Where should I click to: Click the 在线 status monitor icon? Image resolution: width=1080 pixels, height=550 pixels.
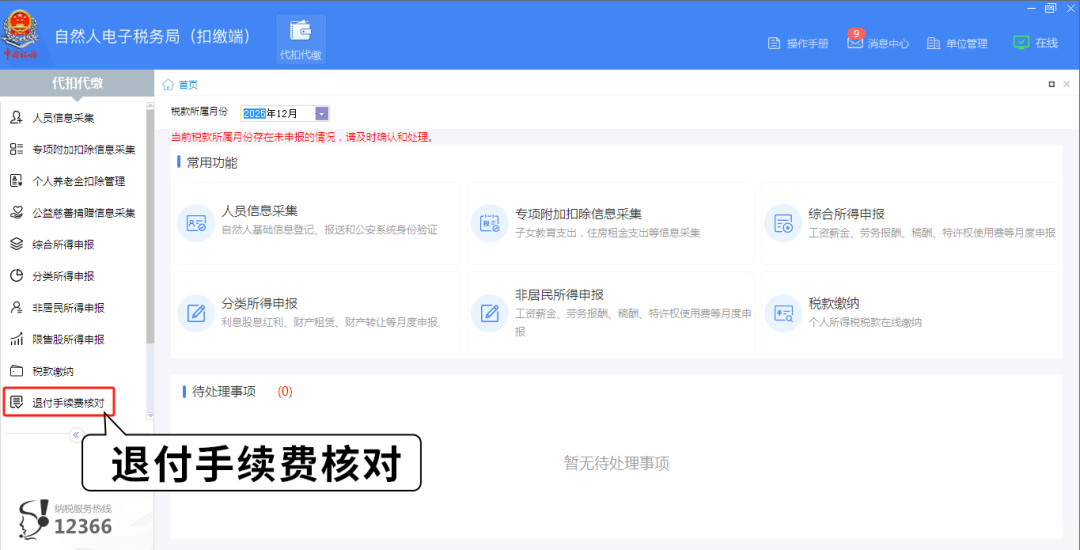pos(1021,43)
